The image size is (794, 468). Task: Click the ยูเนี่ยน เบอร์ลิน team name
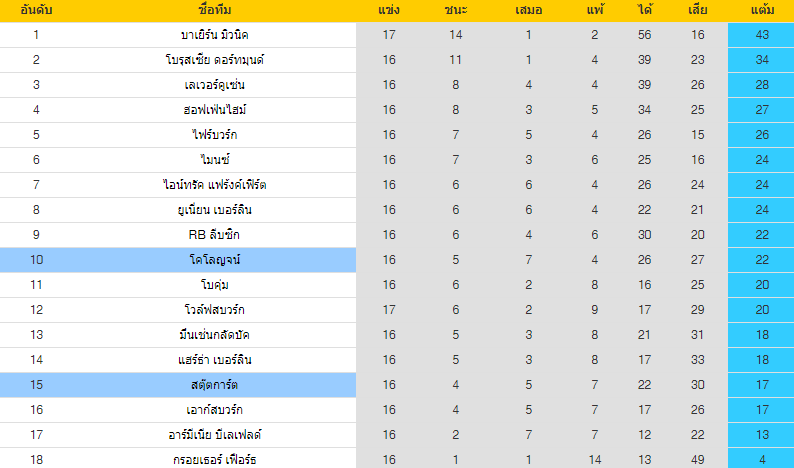pos(215,210)
